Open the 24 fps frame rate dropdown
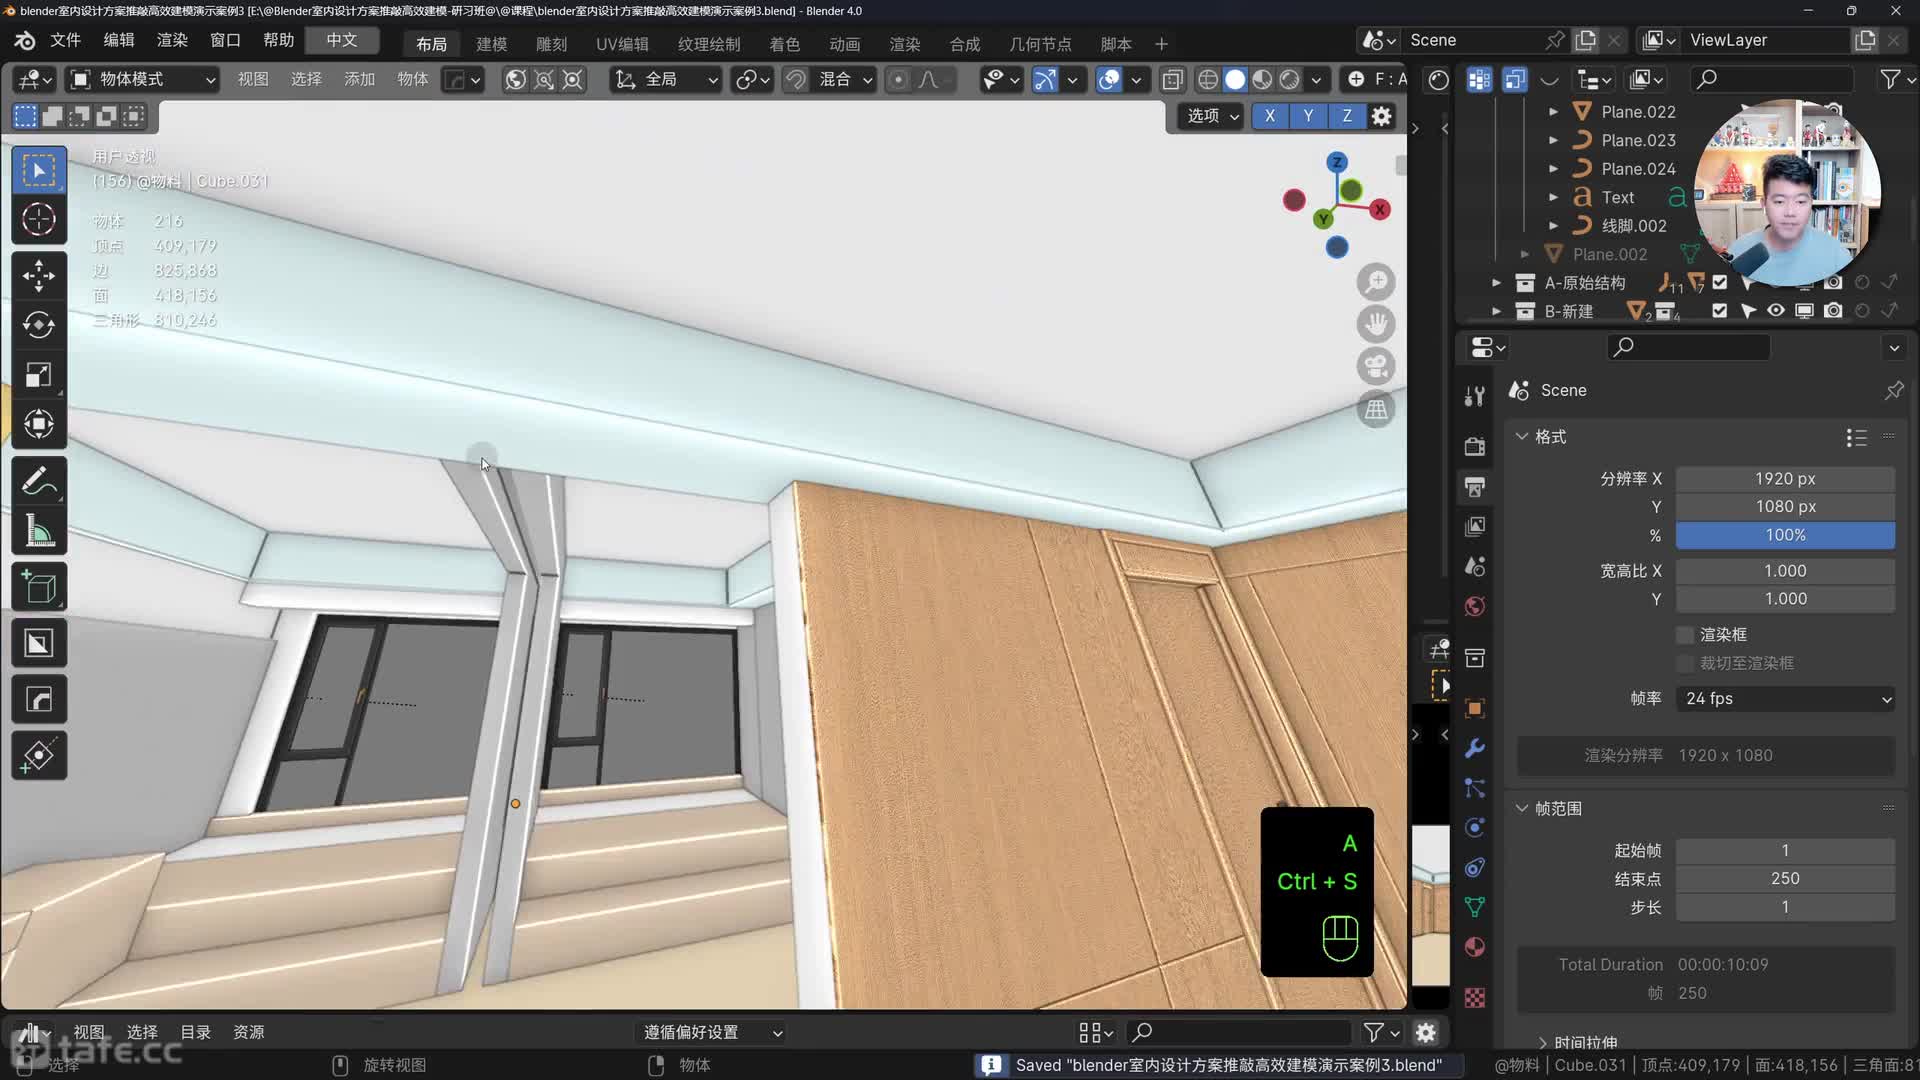Image resolution: width=1920 pixels, height=1080 pixels. [1785, 699]
